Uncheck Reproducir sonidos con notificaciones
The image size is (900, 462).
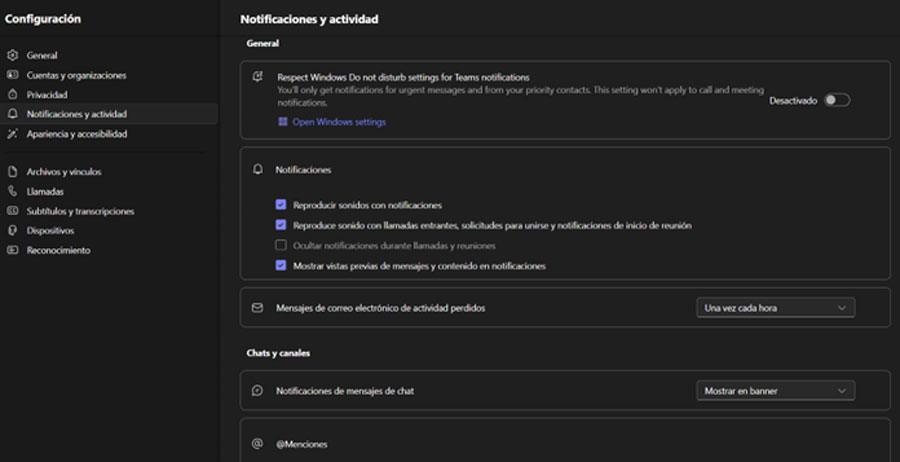tap(281, 205)
